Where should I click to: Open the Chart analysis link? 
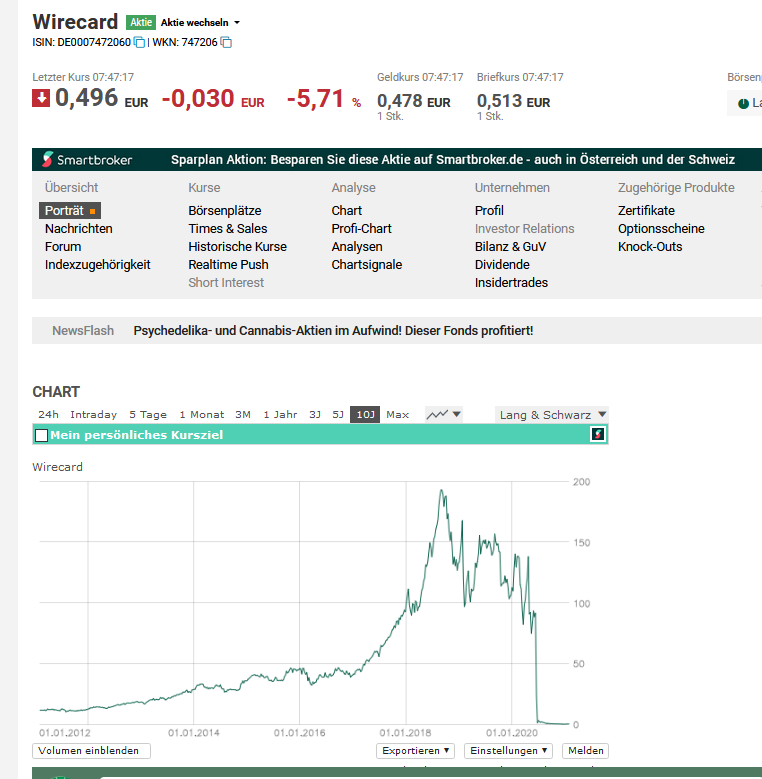[347, 211]
